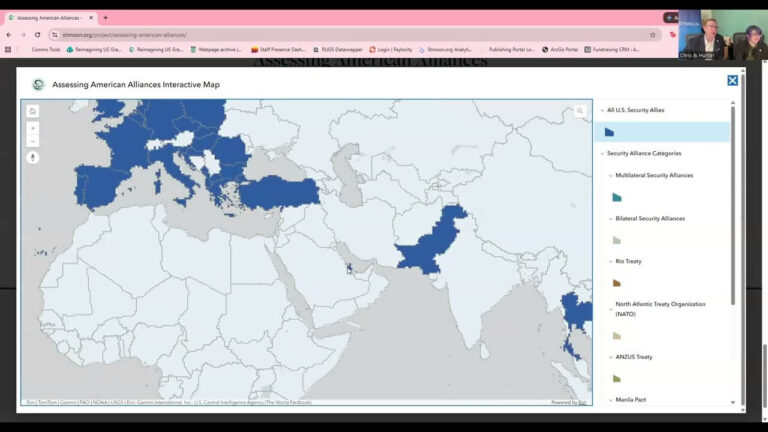Zoom out with the map minus button

point(33,141)
